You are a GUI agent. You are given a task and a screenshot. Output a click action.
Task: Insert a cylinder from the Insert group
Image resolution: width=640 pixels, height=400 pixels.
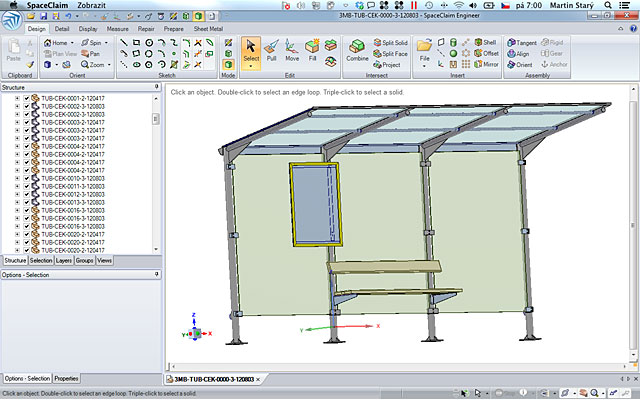pos(453,42)
